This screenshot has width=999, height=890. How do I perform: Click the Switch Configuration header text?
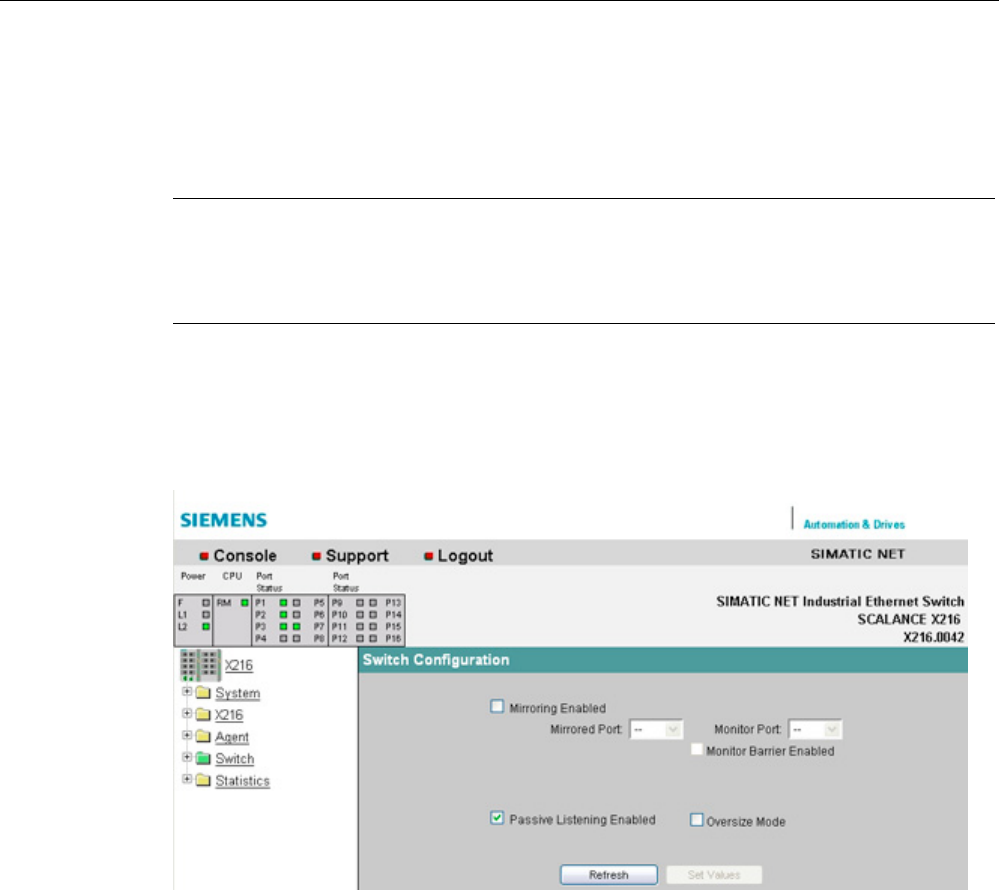click(436, 660)
